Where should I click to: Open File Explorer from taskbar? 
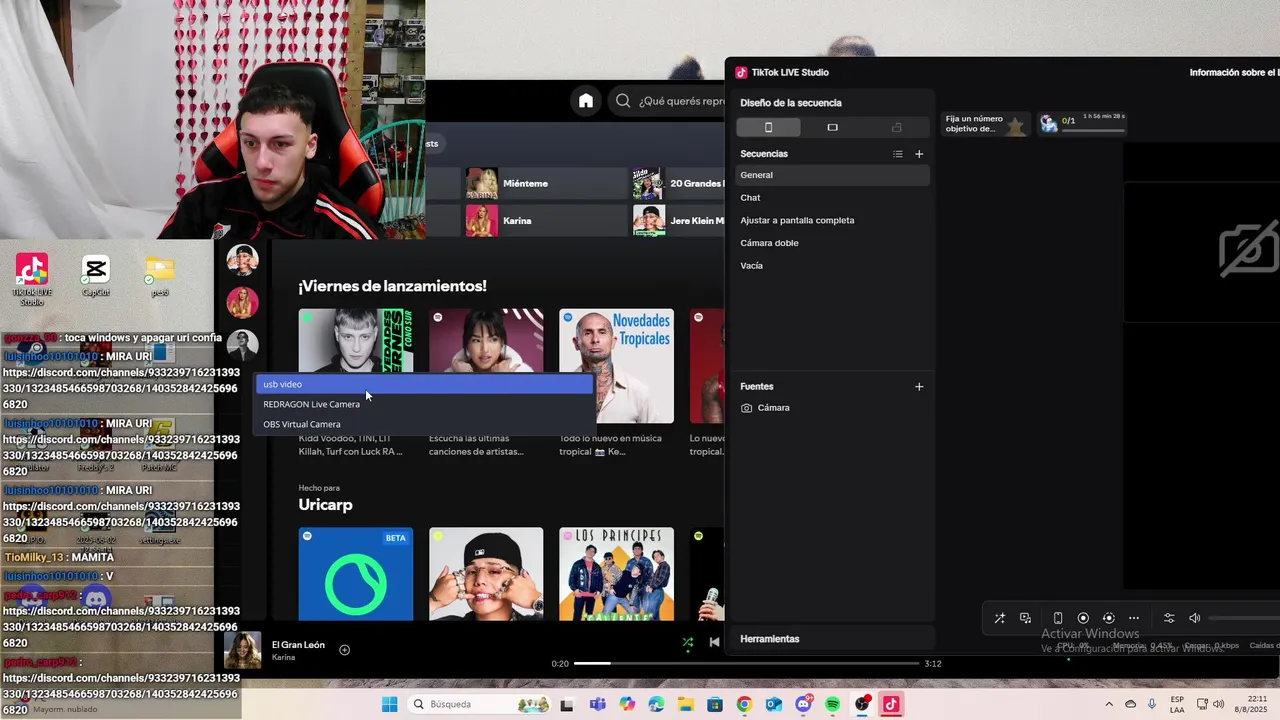[686, 704]
